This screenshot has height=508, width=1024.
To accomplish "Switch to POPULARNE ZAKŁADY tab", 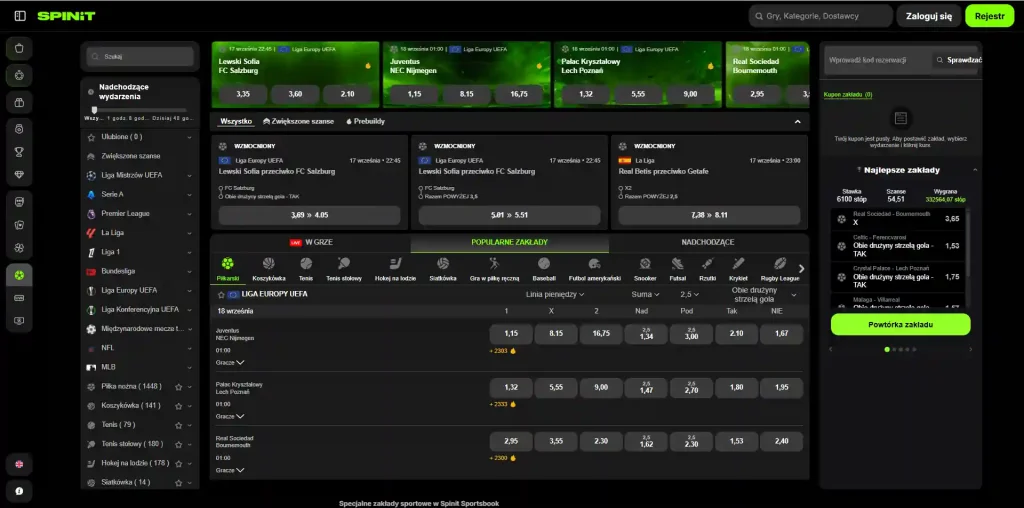I will [x=509, y=242].
